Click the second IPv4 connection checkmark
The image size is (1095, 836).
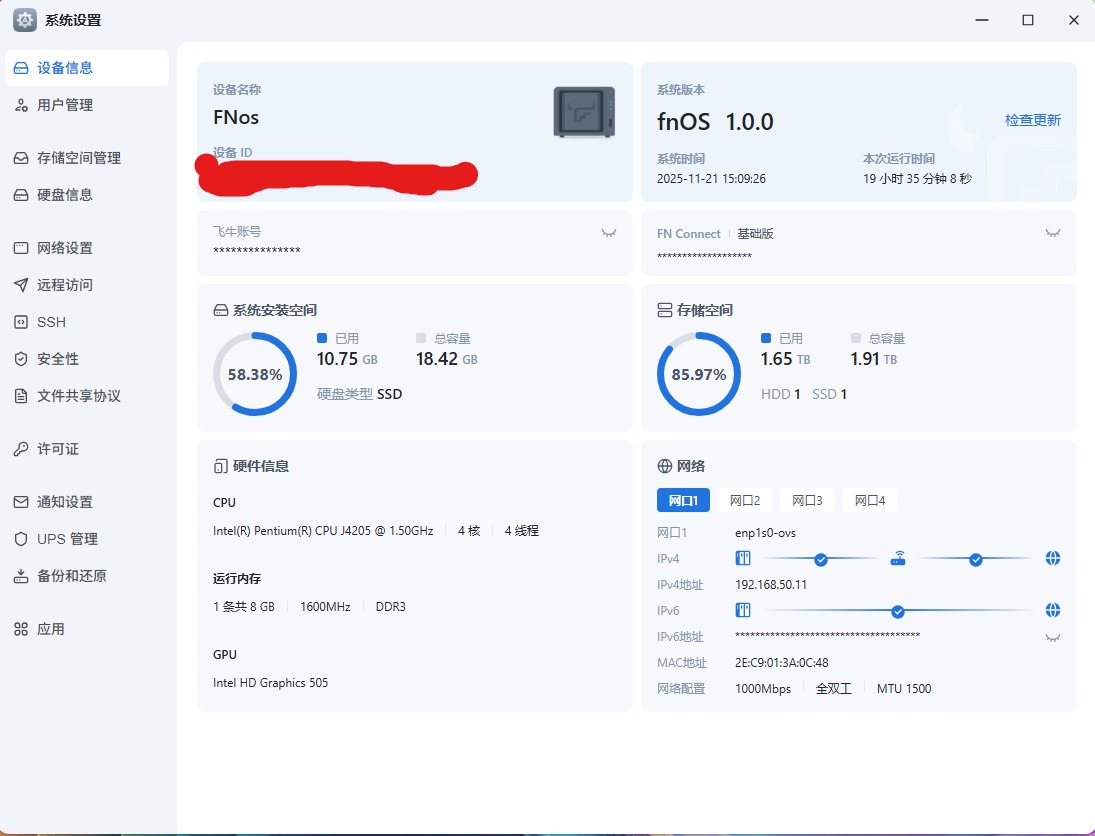click(976, 559)
